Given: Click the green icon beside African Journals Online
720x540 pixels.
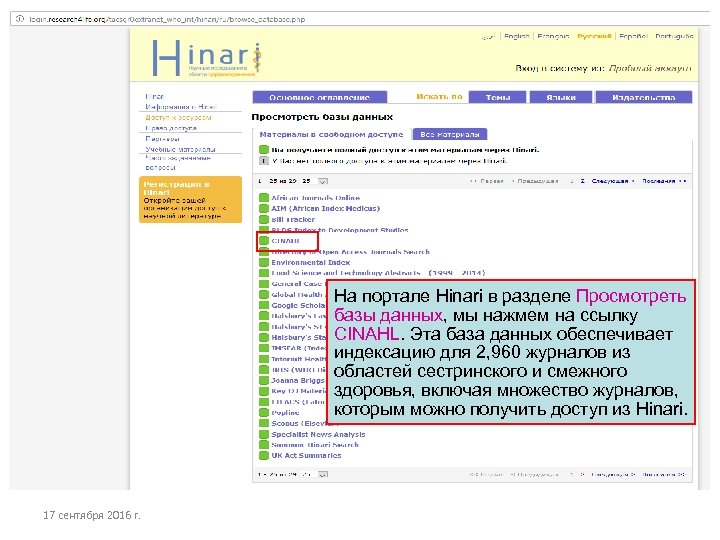Looking at the screenshot, I should [x=264, y=198].
